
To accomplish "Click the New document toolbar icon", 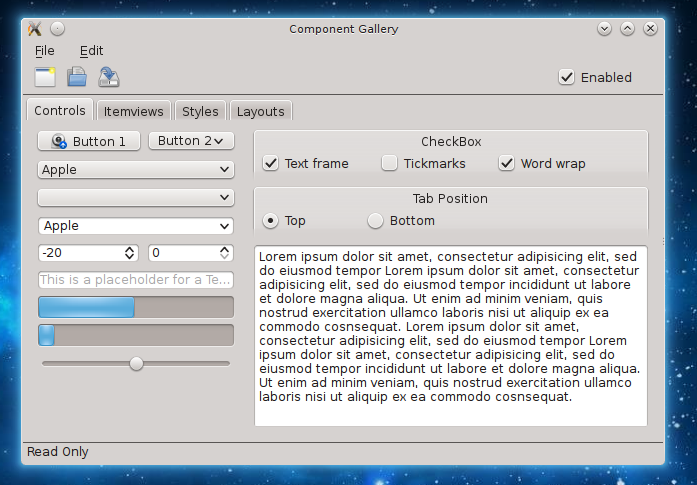I will click(45, 77).
